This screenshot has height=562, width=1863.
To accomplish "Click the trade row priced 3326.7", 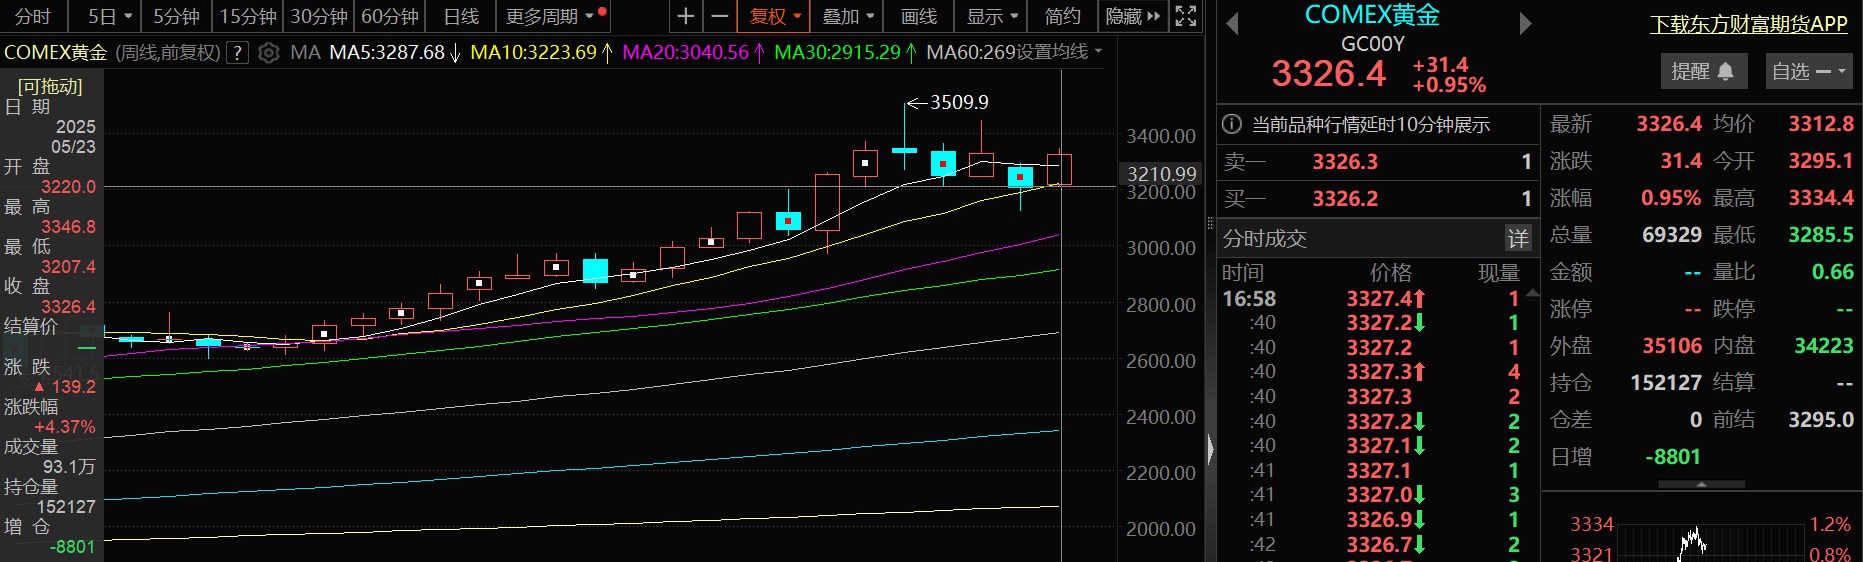I will 1378,544.
